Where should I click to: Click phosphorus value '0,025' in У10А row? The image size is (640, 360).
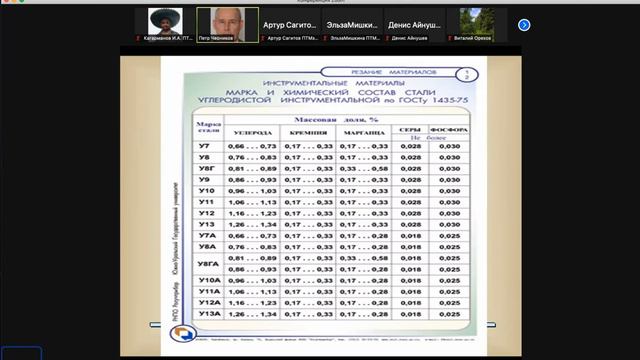[x=450, y=281]
